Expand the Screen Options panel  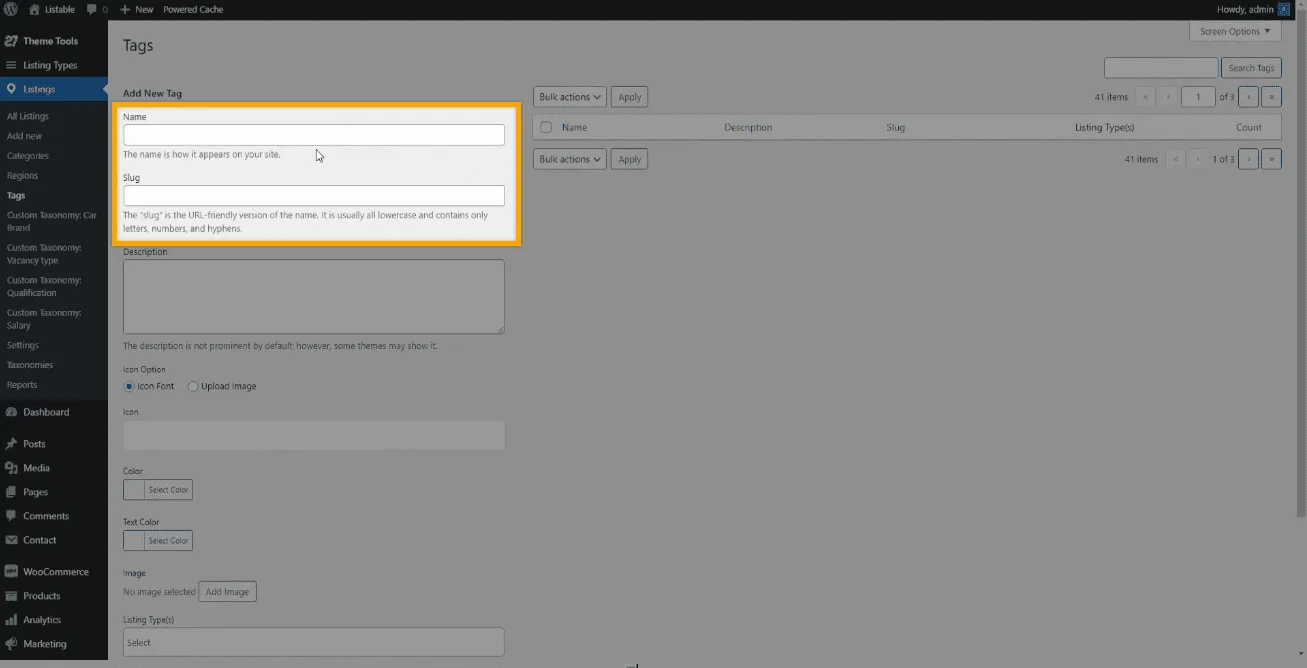click(x=1235, y=31)
